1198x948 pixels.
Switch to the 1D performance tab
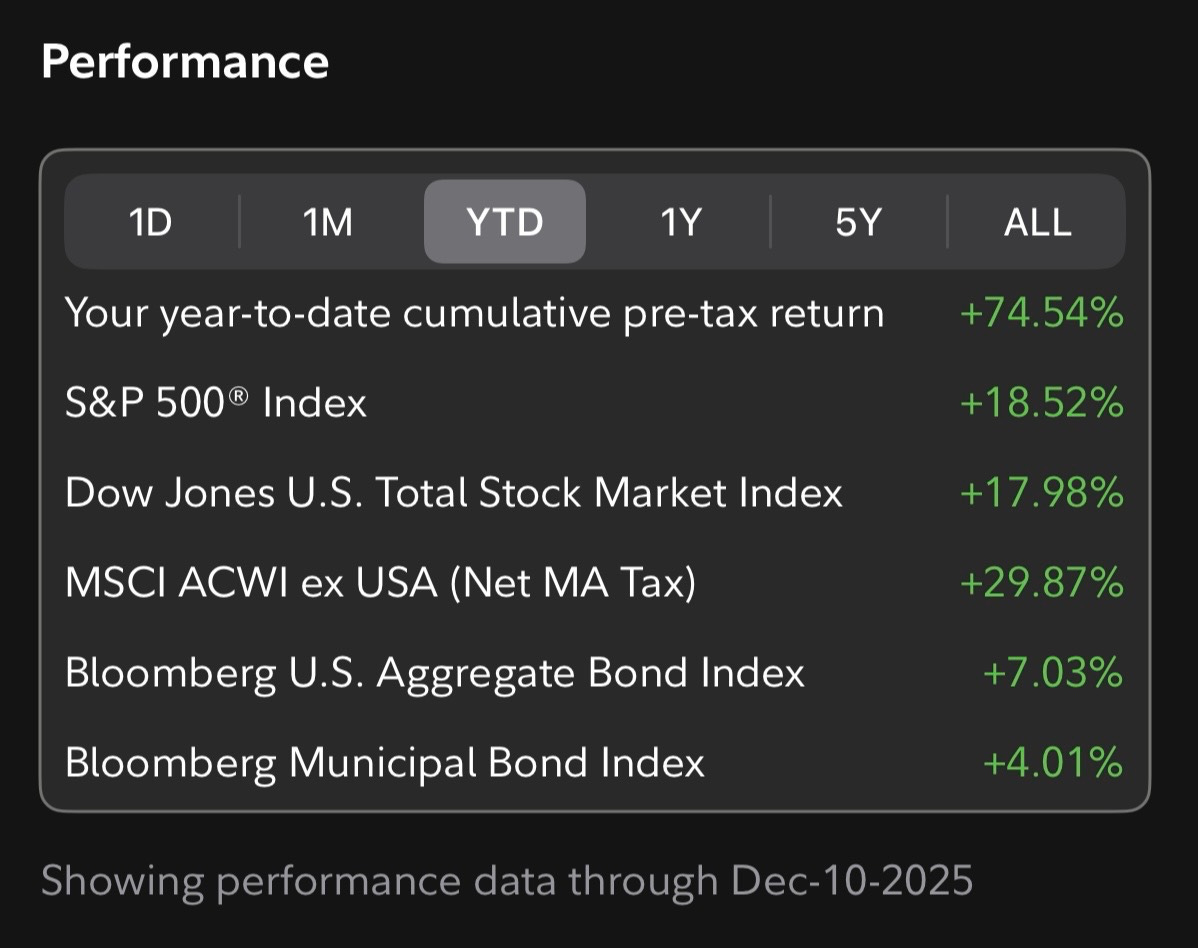tap(151, 222)
